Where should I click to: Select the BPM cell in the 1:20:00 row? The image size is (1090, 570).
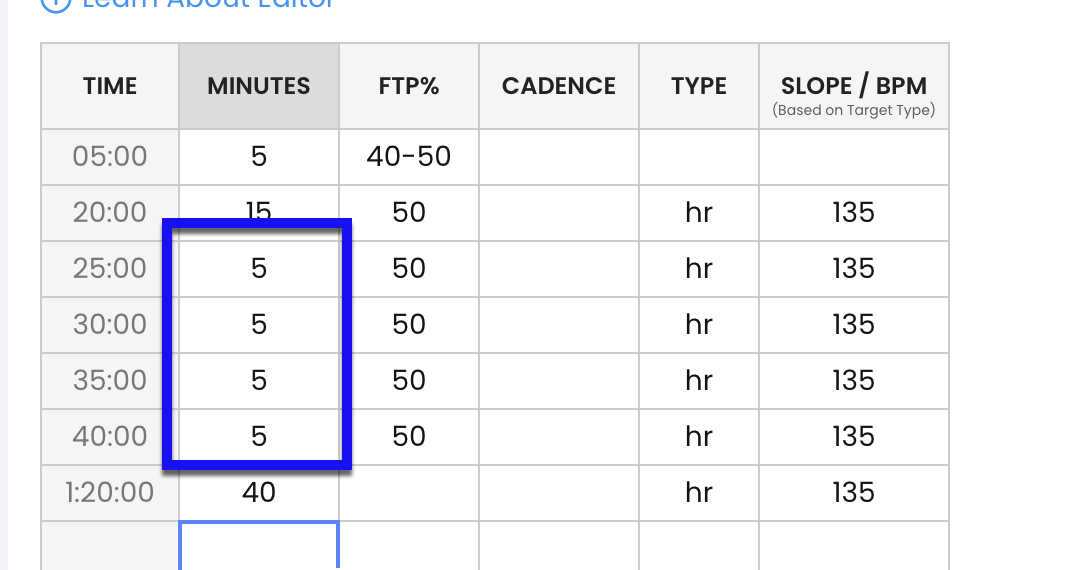(854, 493)
